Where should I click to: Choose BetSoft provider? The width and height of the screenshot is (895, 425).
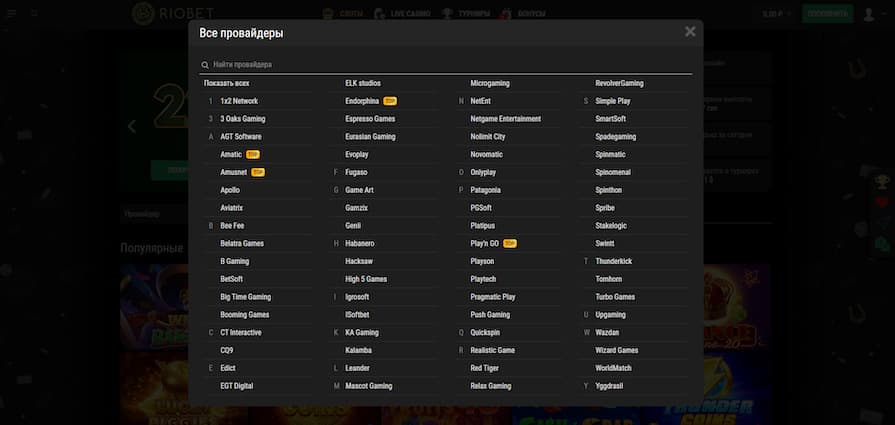click(x=232, y=280)
